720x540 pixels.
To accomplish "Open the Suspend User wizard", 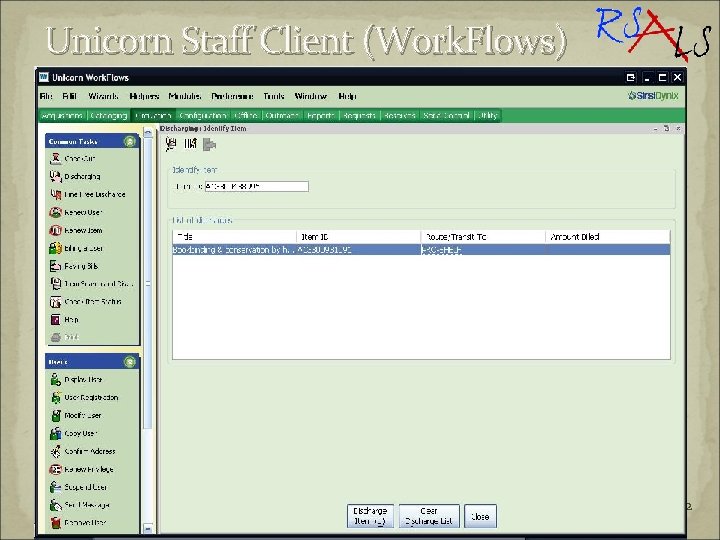I will (78, 487).
